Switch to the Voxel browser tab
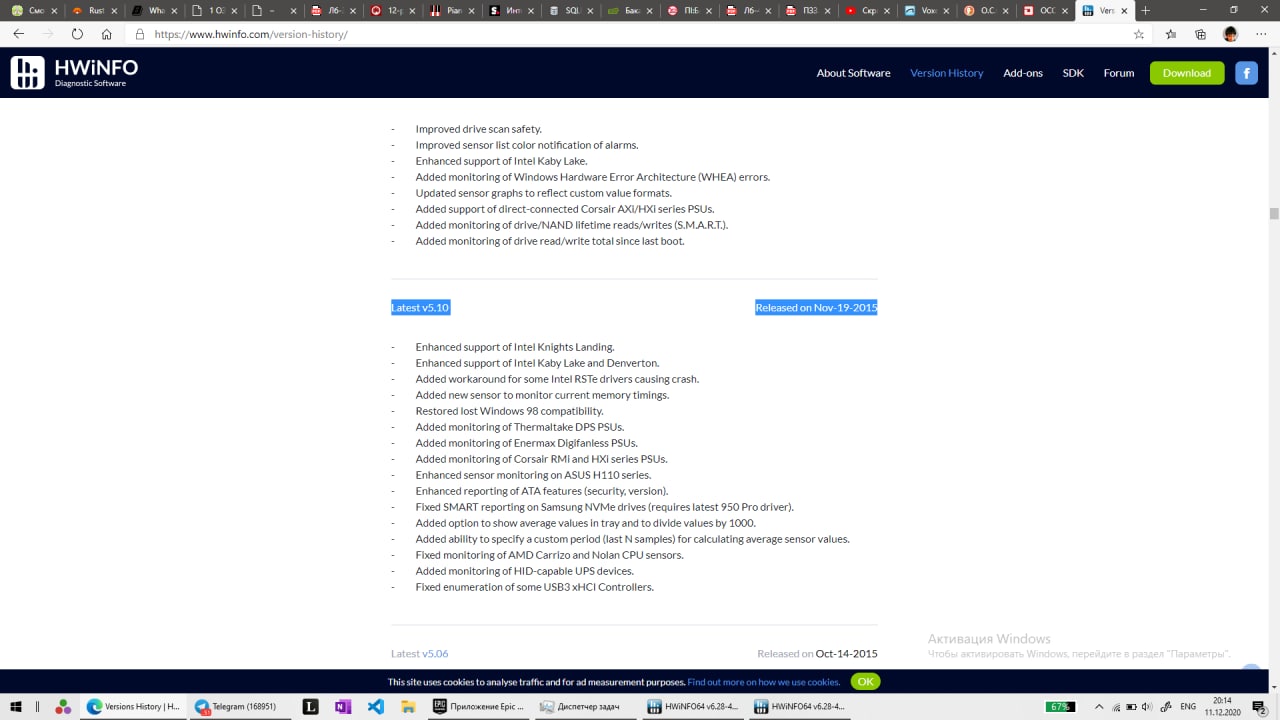Screen dimensions: 1280x720 pos(927,11)
